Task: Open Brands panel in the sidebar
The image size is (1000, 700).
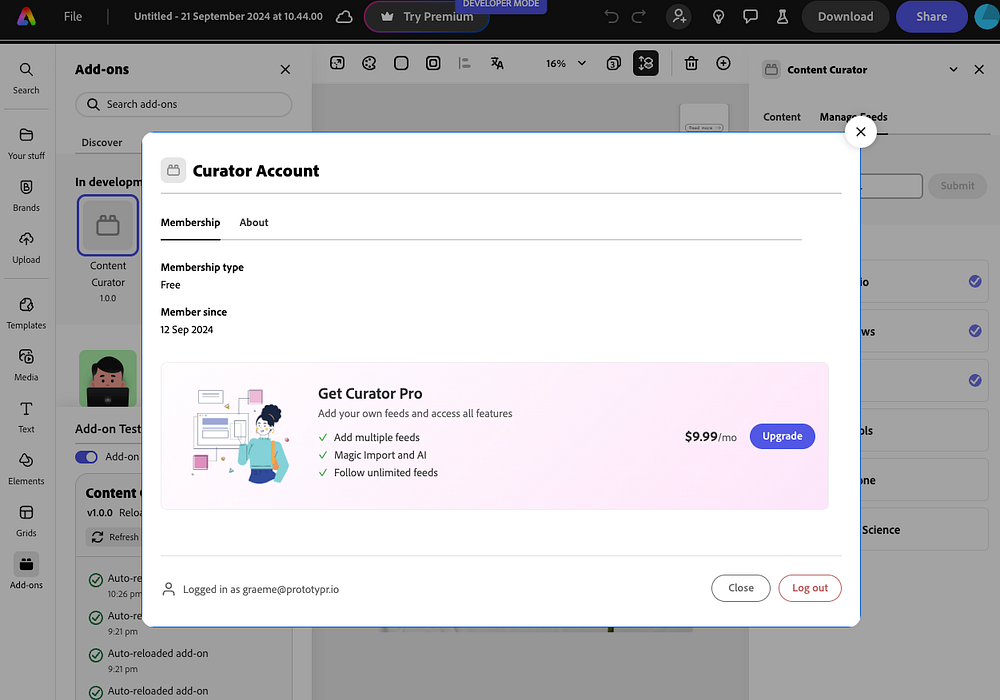Action: pyautogui.click(x=26, y=196)
